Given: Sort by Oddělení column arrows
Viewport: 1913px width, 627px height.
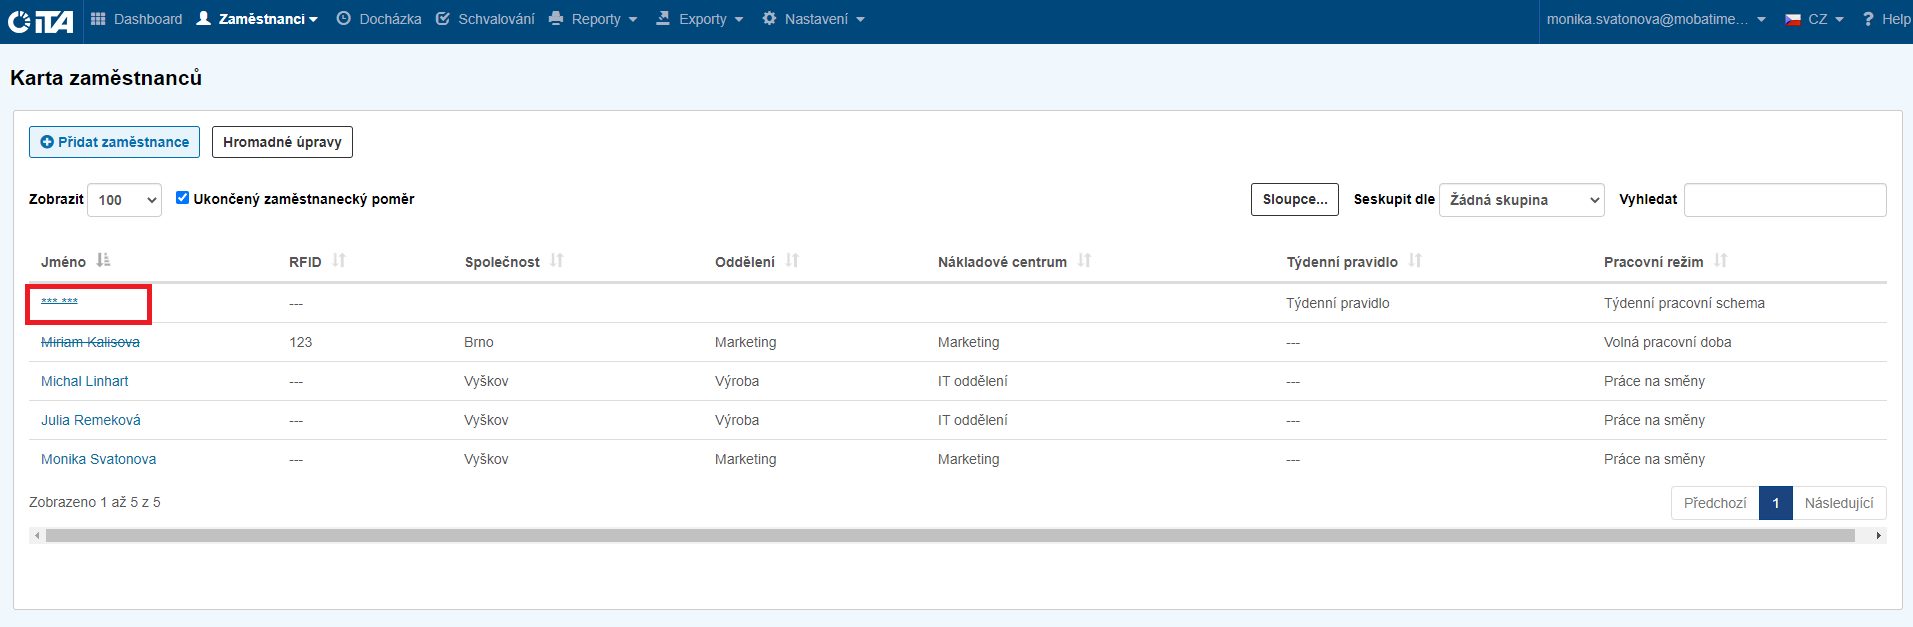Looking at the screenshot, I should (x=792, y=261).
